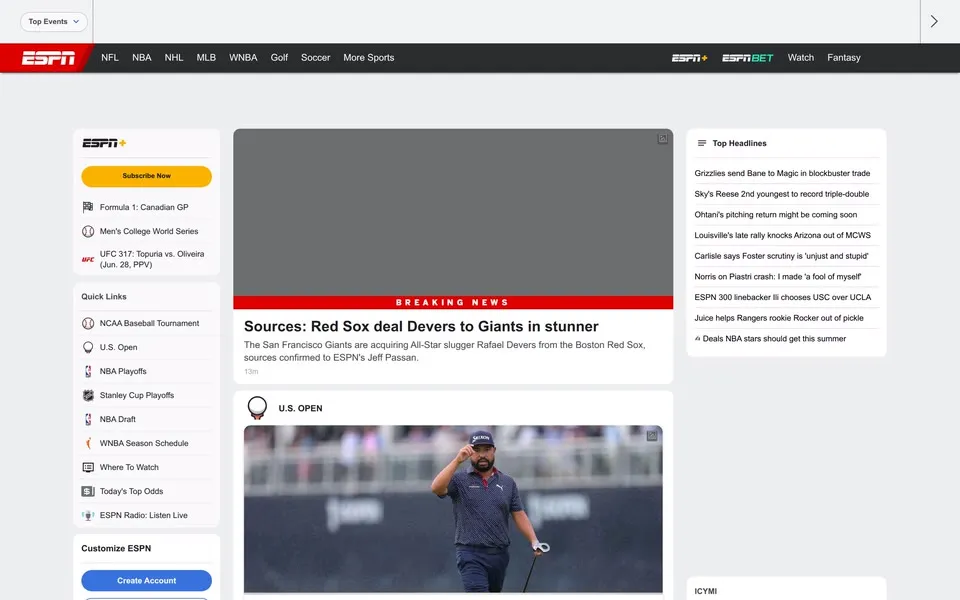Open the NFL menu
Image resolution: width=960 pixels, height=600 pixels.
110,58
